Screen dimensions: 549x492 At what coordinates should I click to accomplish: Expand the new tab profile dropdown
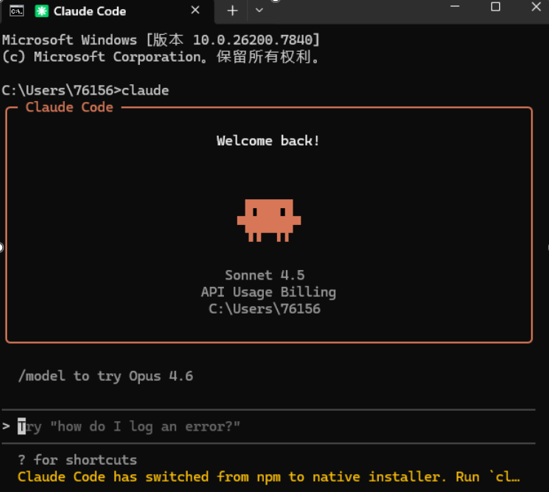(259, 11)
